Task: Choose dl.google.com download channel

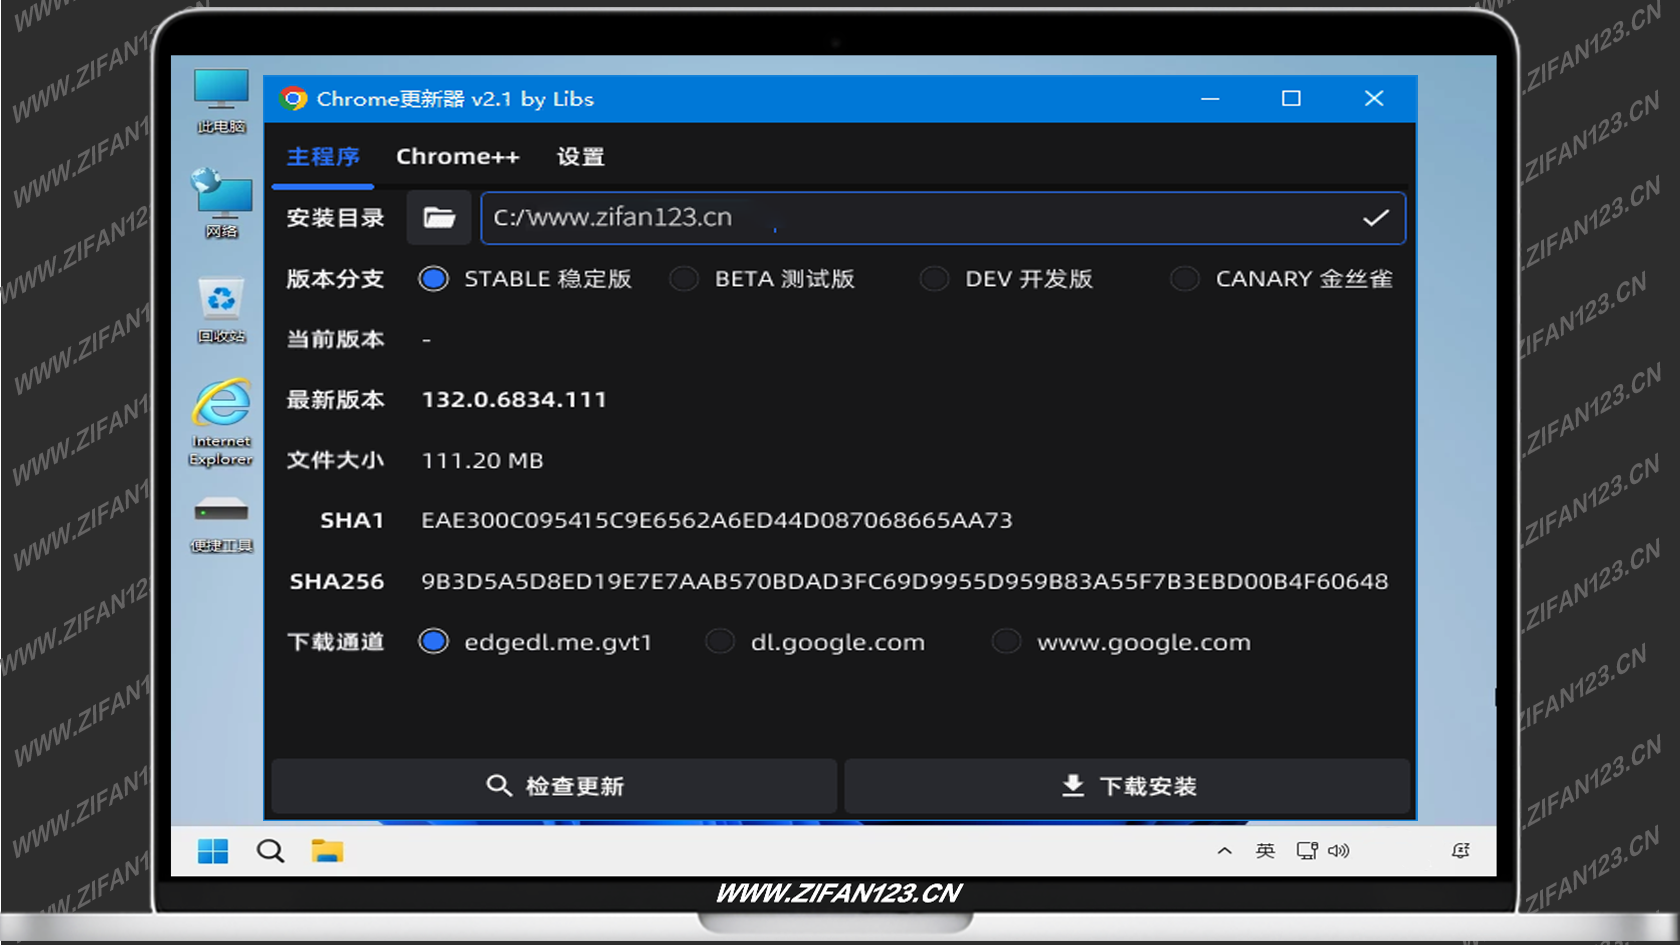Action: 815,642
